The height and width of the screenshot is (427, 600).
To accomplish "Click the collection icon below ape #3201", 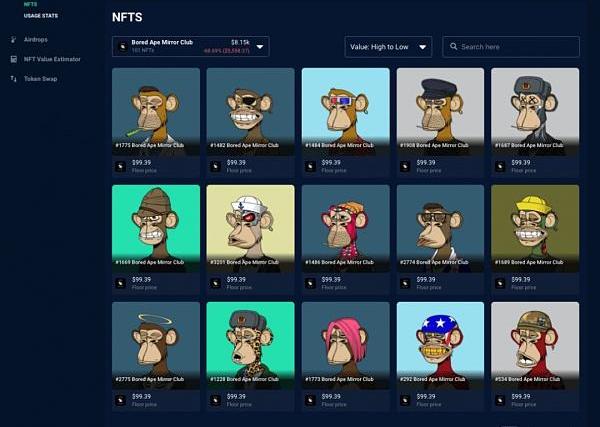I will pyautogui.click(x=215, y=284).
